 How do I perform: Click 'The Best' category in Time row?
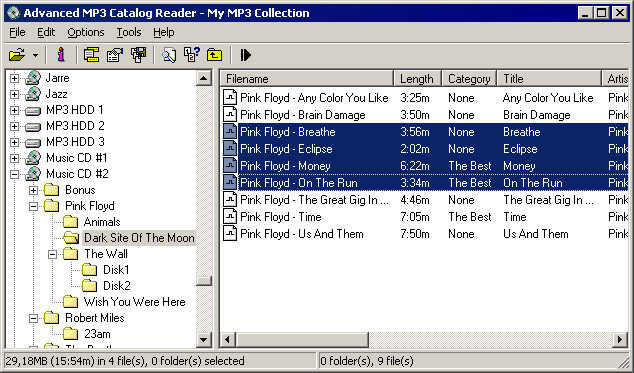(470, 217)
